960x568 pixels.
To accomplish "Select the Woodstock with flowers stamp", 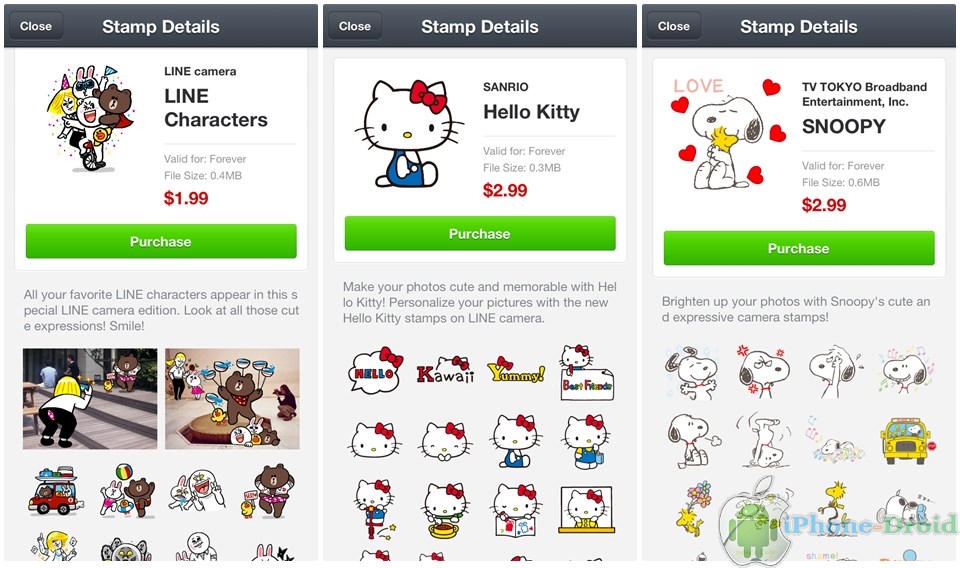I will pyautogui.click(x=694, y=507).
